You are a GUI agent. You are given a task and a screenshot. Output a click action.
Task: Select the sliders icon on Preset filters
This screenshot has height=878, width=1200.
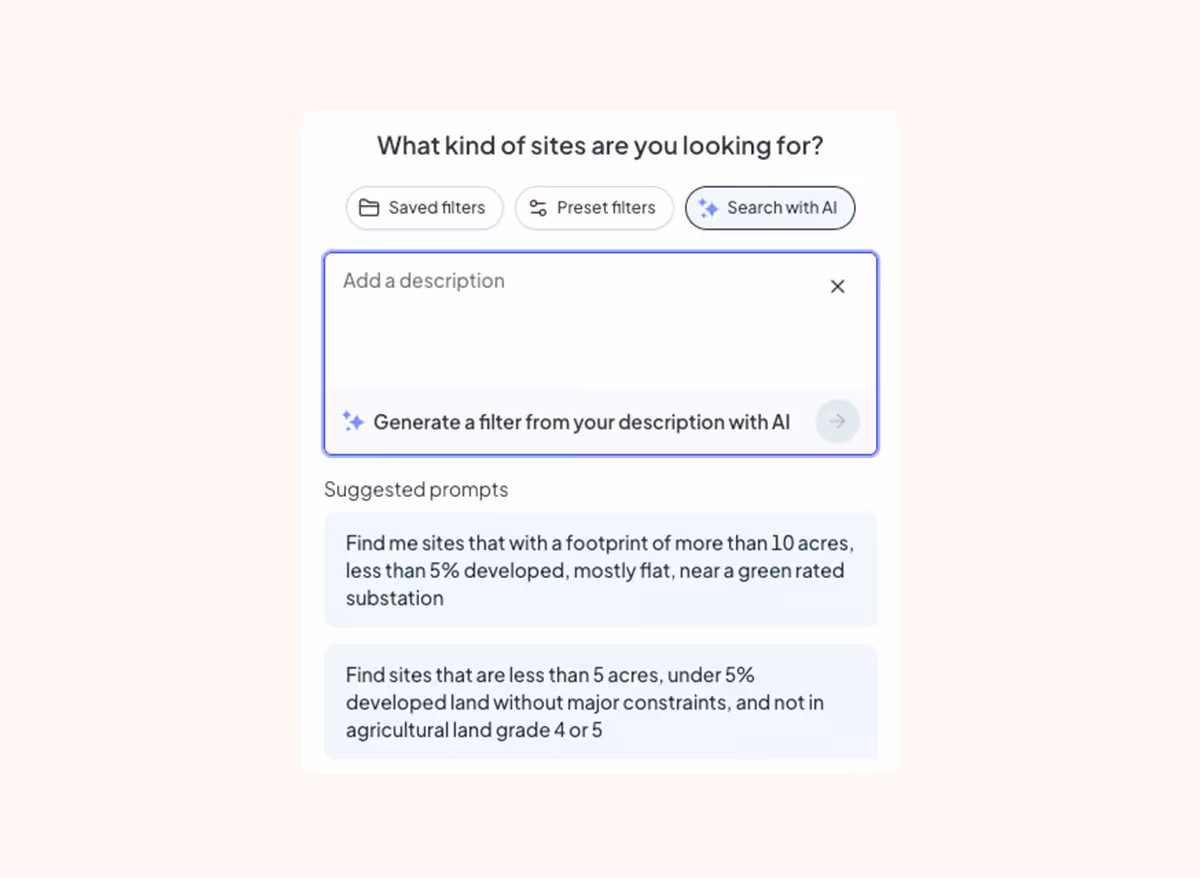tap(536, 208)
